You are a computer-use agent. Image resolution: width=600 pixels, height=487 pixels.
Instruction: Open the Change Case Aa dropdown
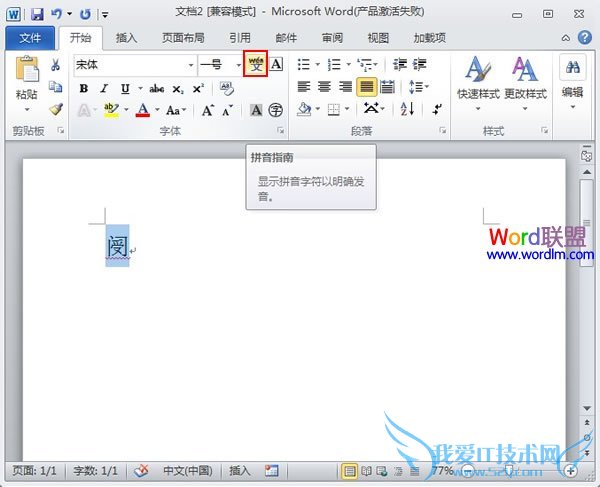pos(176,111)
